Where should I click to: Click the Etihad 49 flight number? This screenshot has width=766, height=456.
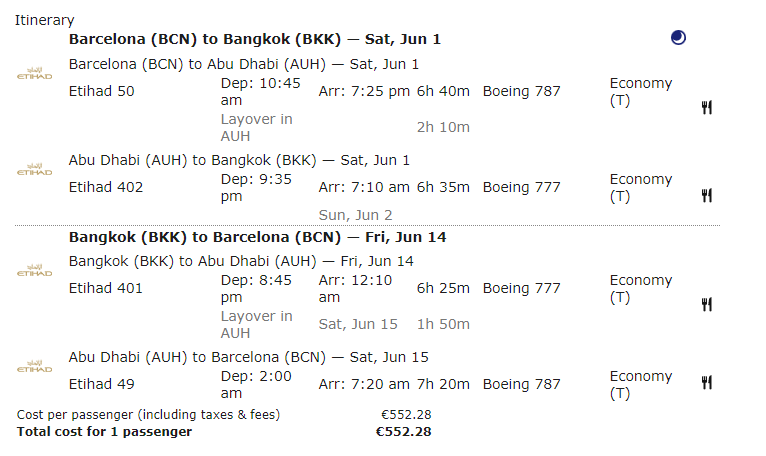click(x=101, y=384)
